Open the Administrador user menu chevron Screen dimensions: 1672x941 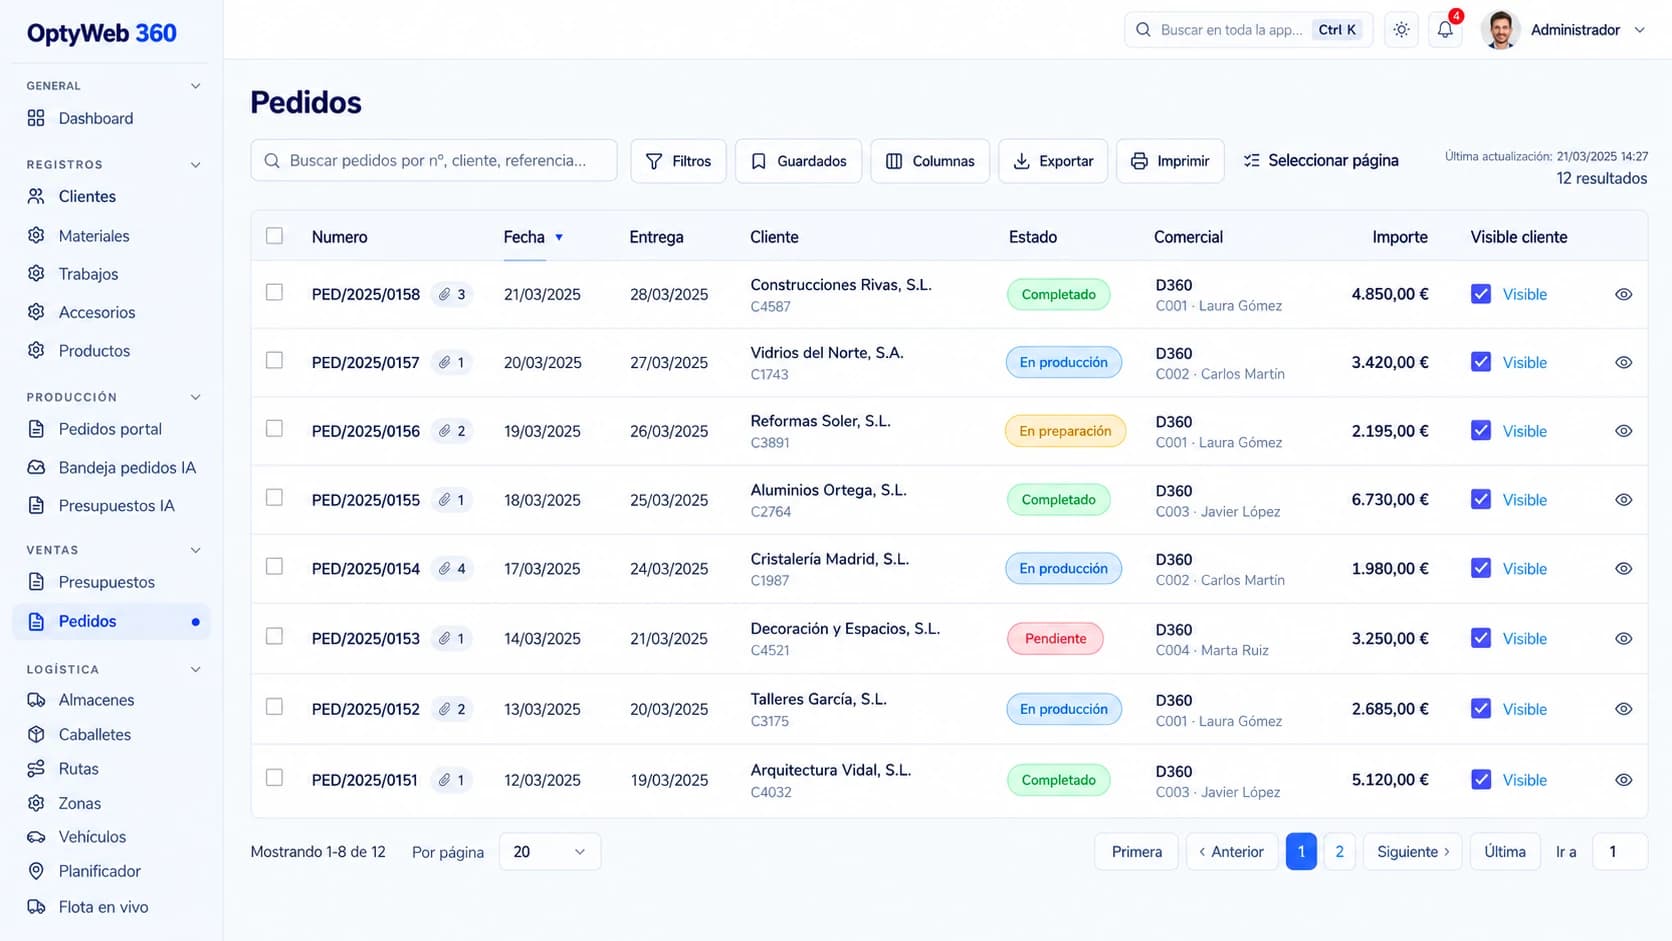click(1639, 30)
